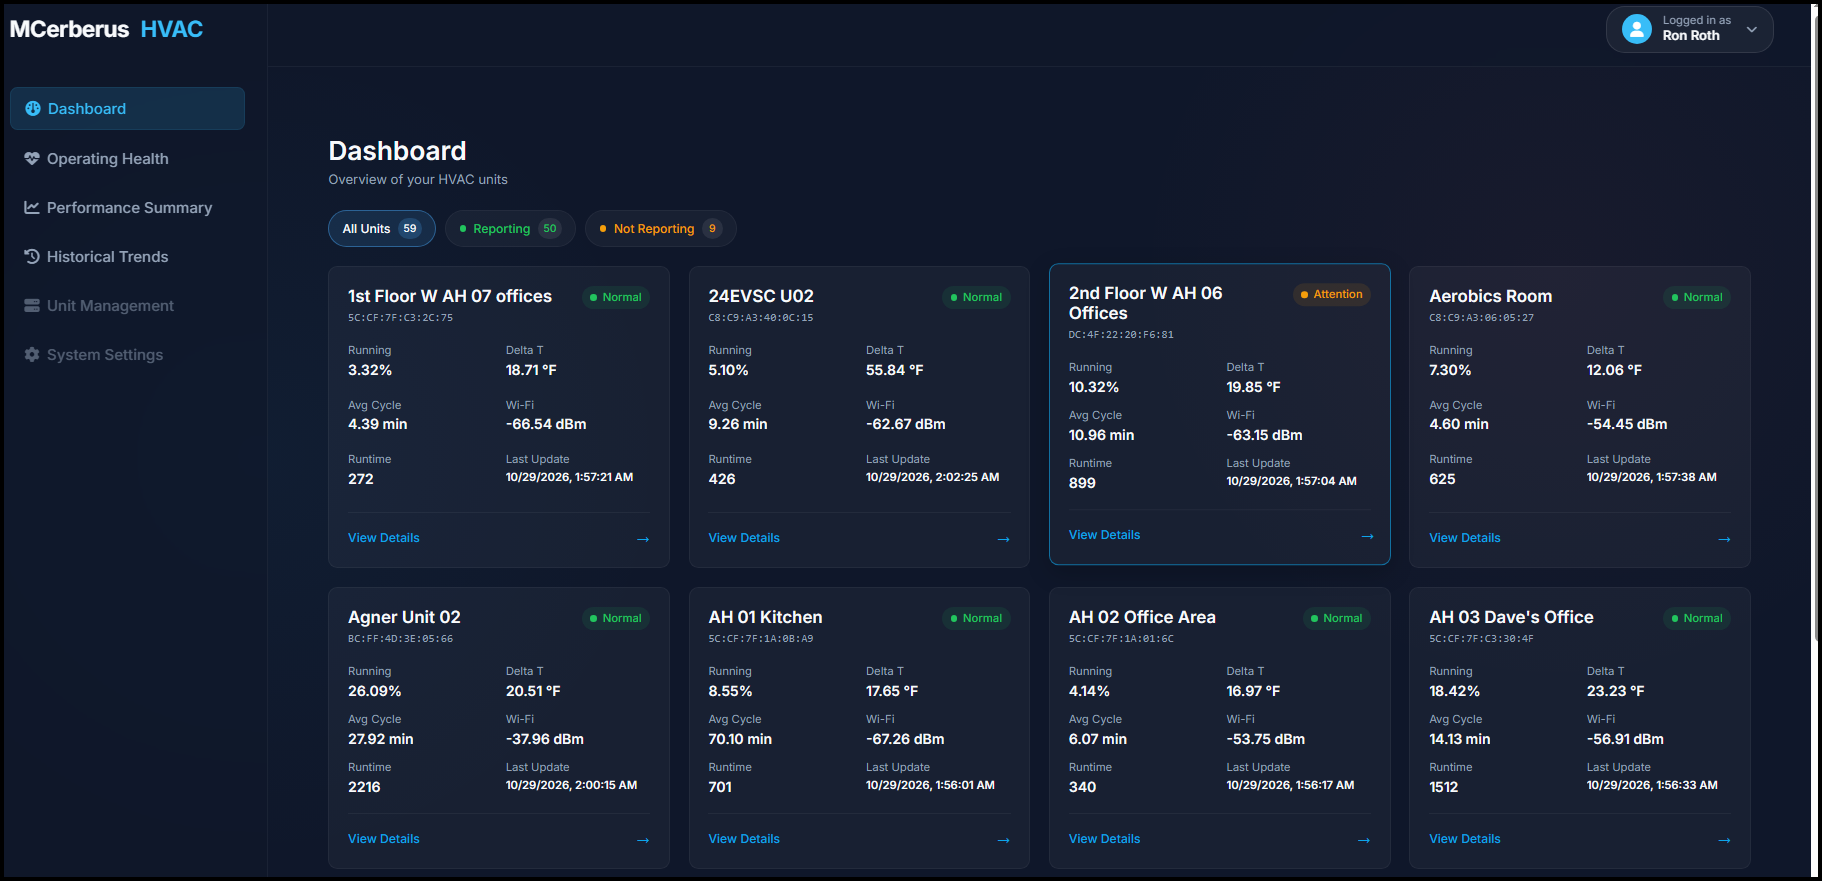Click arrow icon on Agner Unit 02 card

(x=643, y=840)
